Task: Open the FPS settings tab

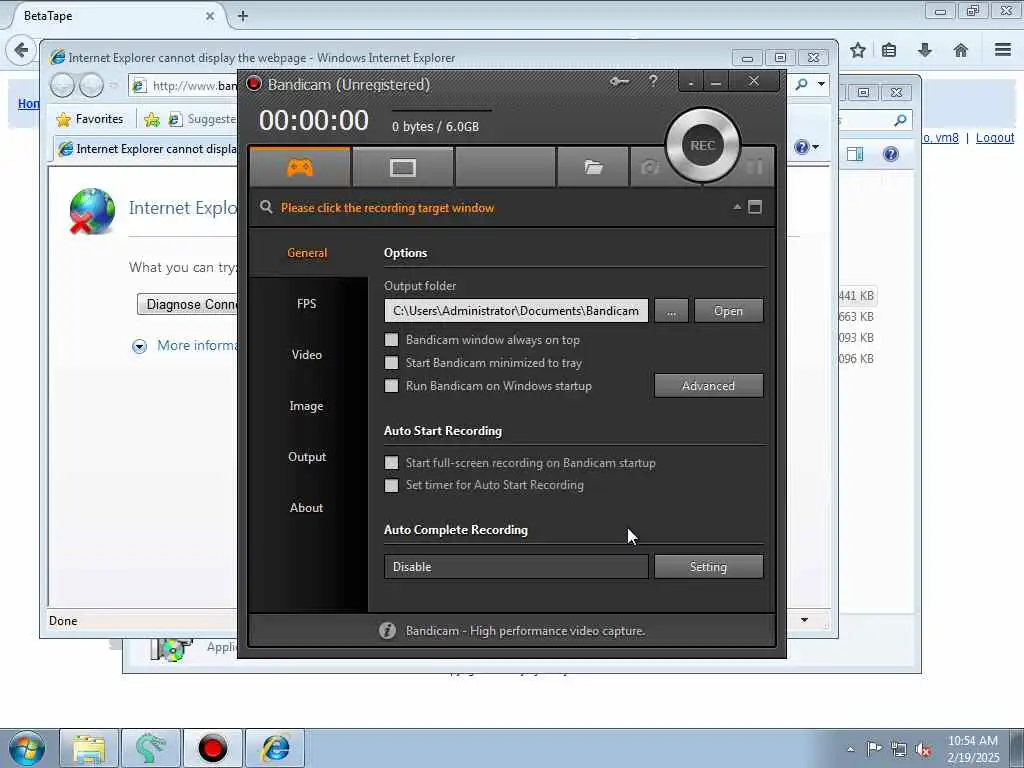Action: (x=307, y=304)
